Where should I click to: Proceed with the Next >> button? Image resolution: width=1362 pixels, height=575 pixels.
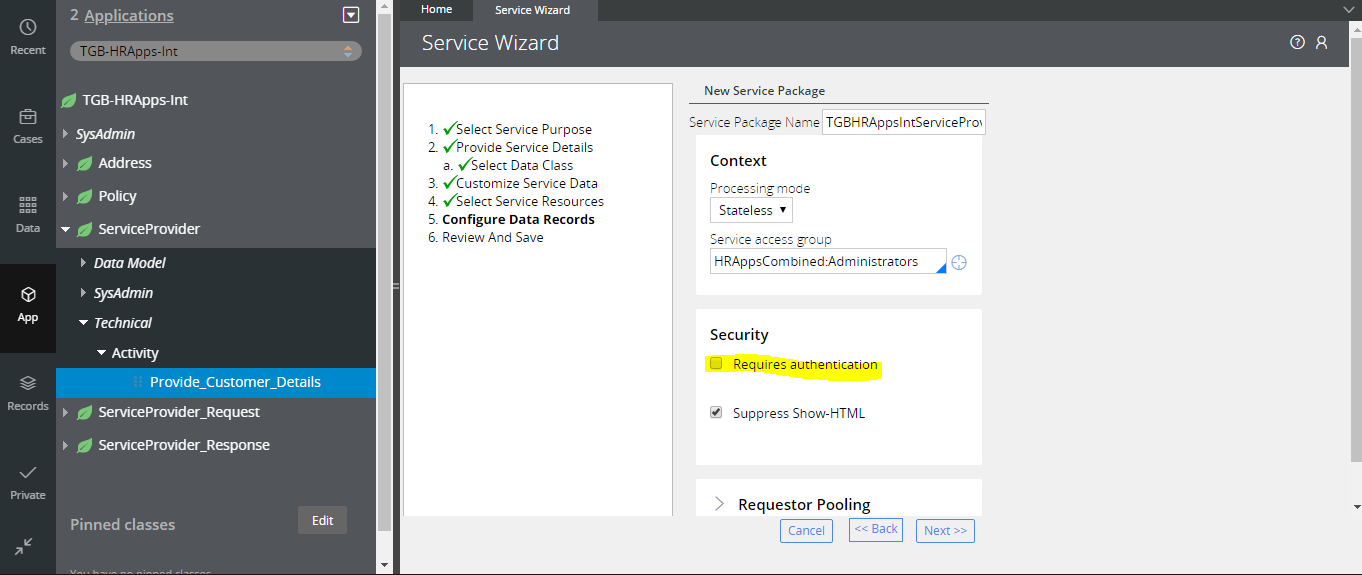coord(945,530)
